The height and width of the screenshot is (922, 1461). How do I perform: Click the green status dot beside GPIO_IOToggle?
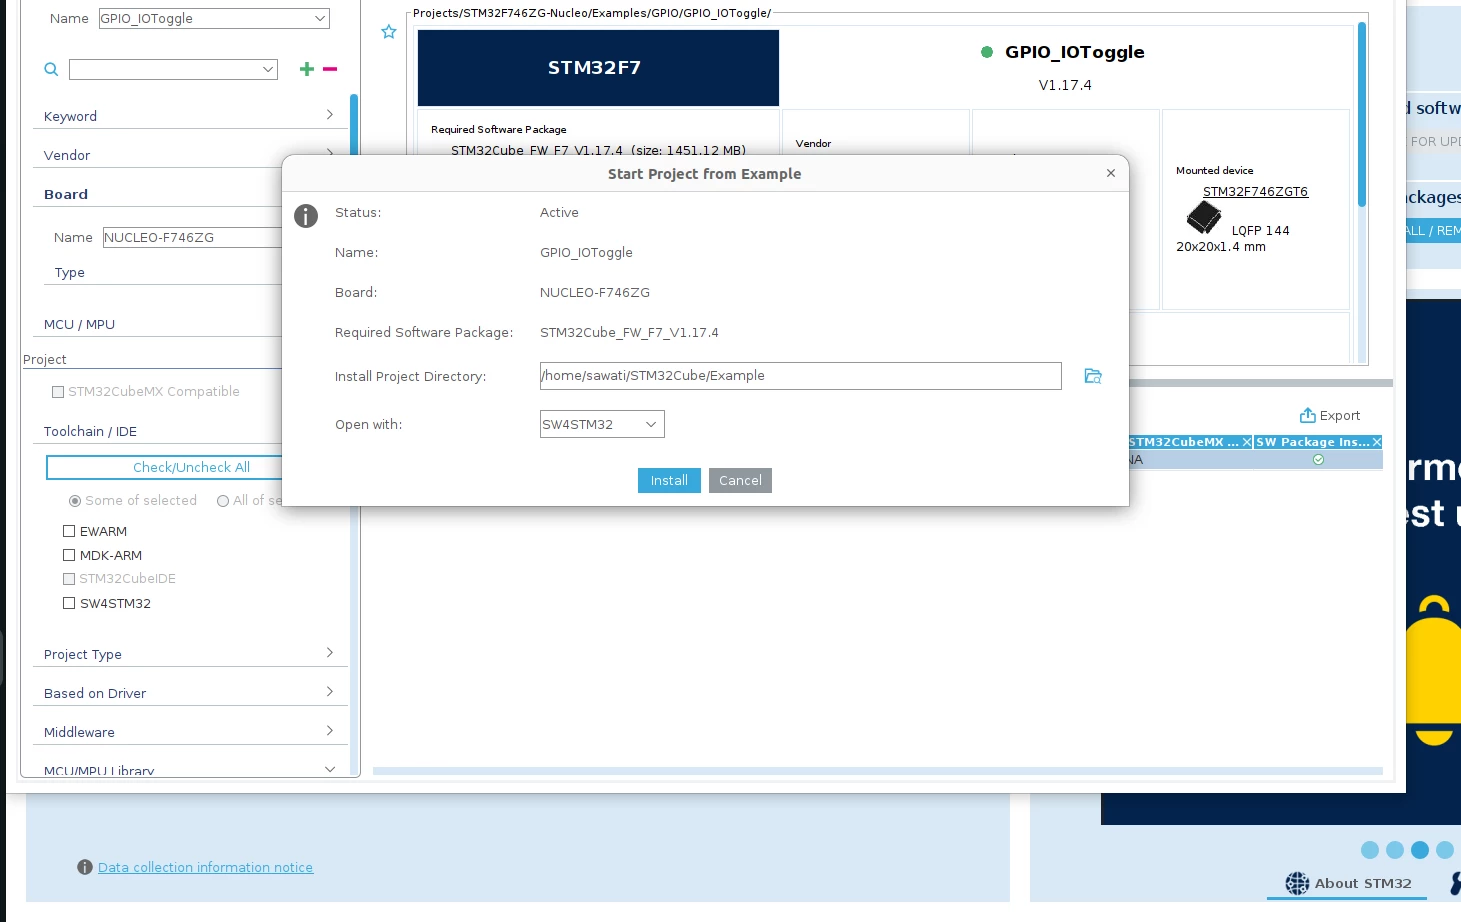point(987,52)
